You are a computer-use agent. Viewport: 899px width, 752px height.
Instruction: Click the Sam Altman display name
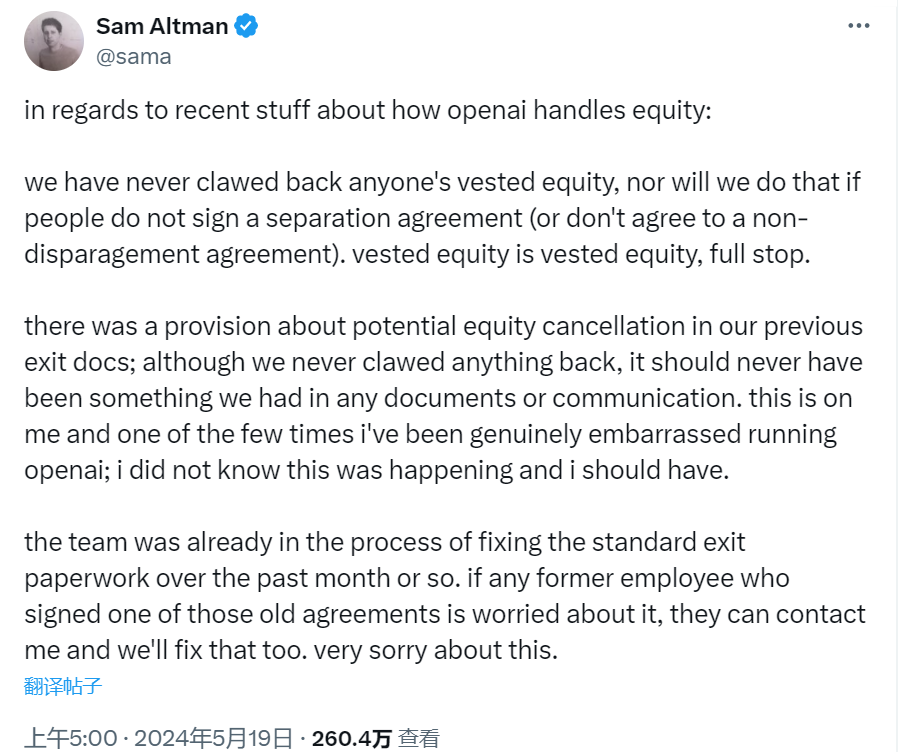[x=162, y=26]
